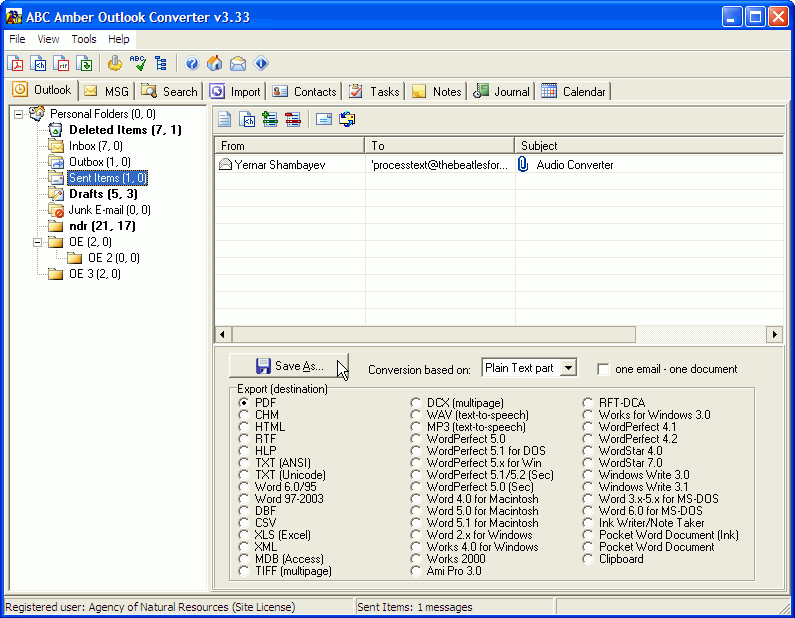795x618 pixels.
Task: Click the home page house icon
Action: tap(215, 64)
